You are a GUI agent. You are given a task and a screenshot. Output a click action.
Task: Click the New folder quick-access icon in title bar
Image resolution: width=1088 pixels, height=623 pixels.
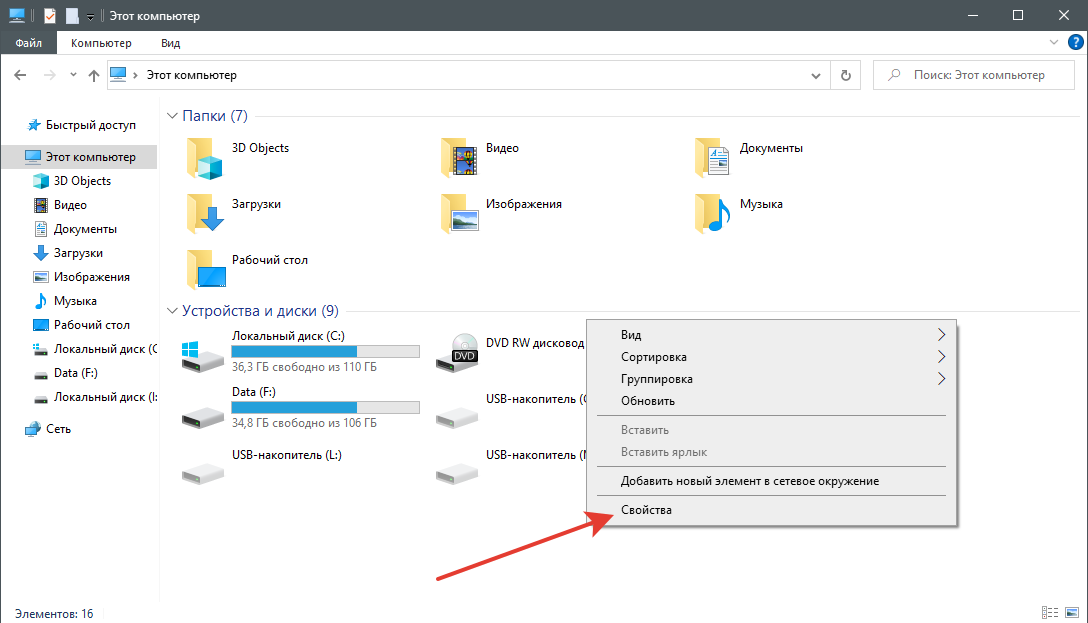pos(72,15)
